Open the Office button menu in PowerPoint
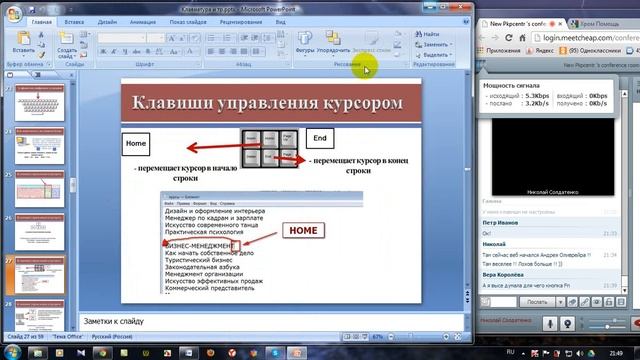This screenshot has width=640, height=360. coord(14,14)
